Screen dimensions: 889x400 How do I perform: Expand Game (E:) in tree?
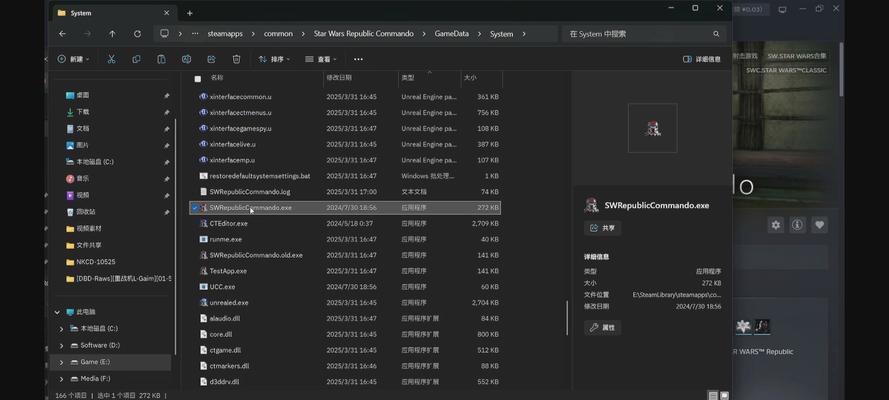[61, 361]
